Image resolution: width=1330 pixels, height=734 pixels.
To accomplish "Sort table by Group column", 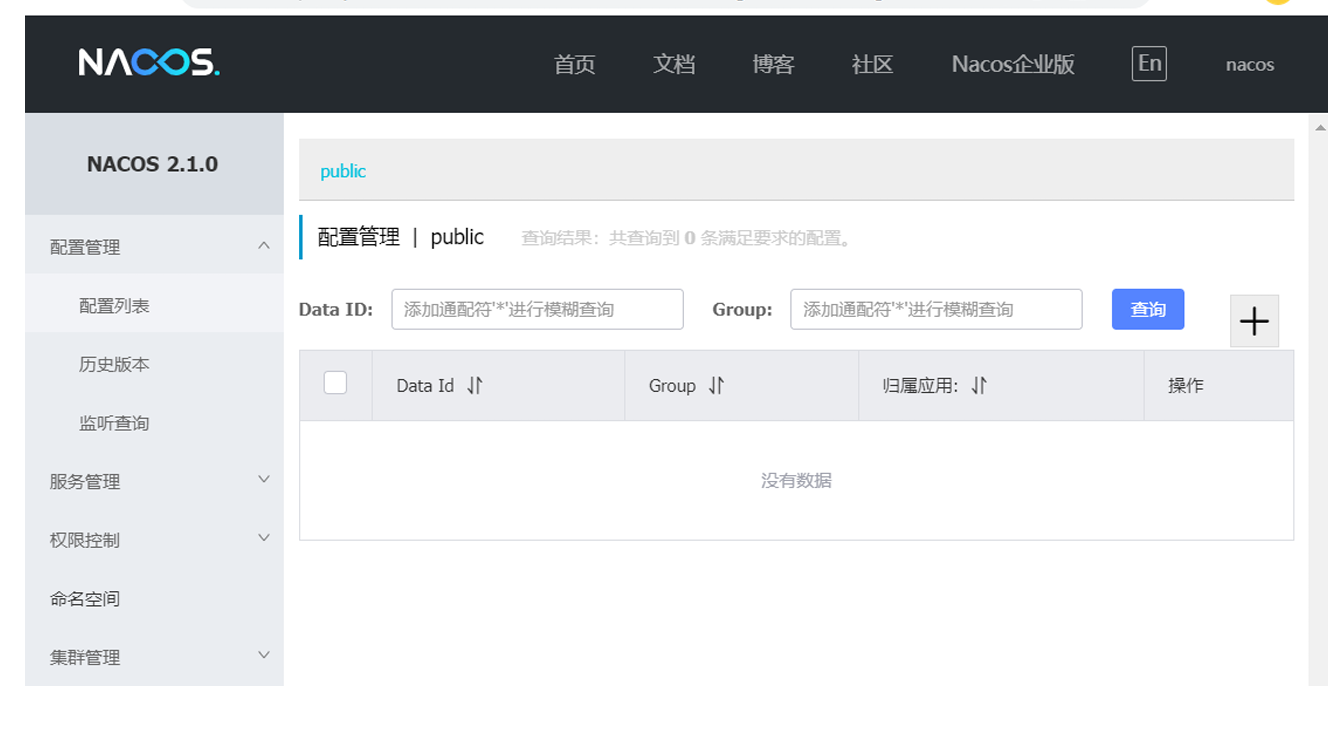I will pyautogui.click(x=716, y=386).
